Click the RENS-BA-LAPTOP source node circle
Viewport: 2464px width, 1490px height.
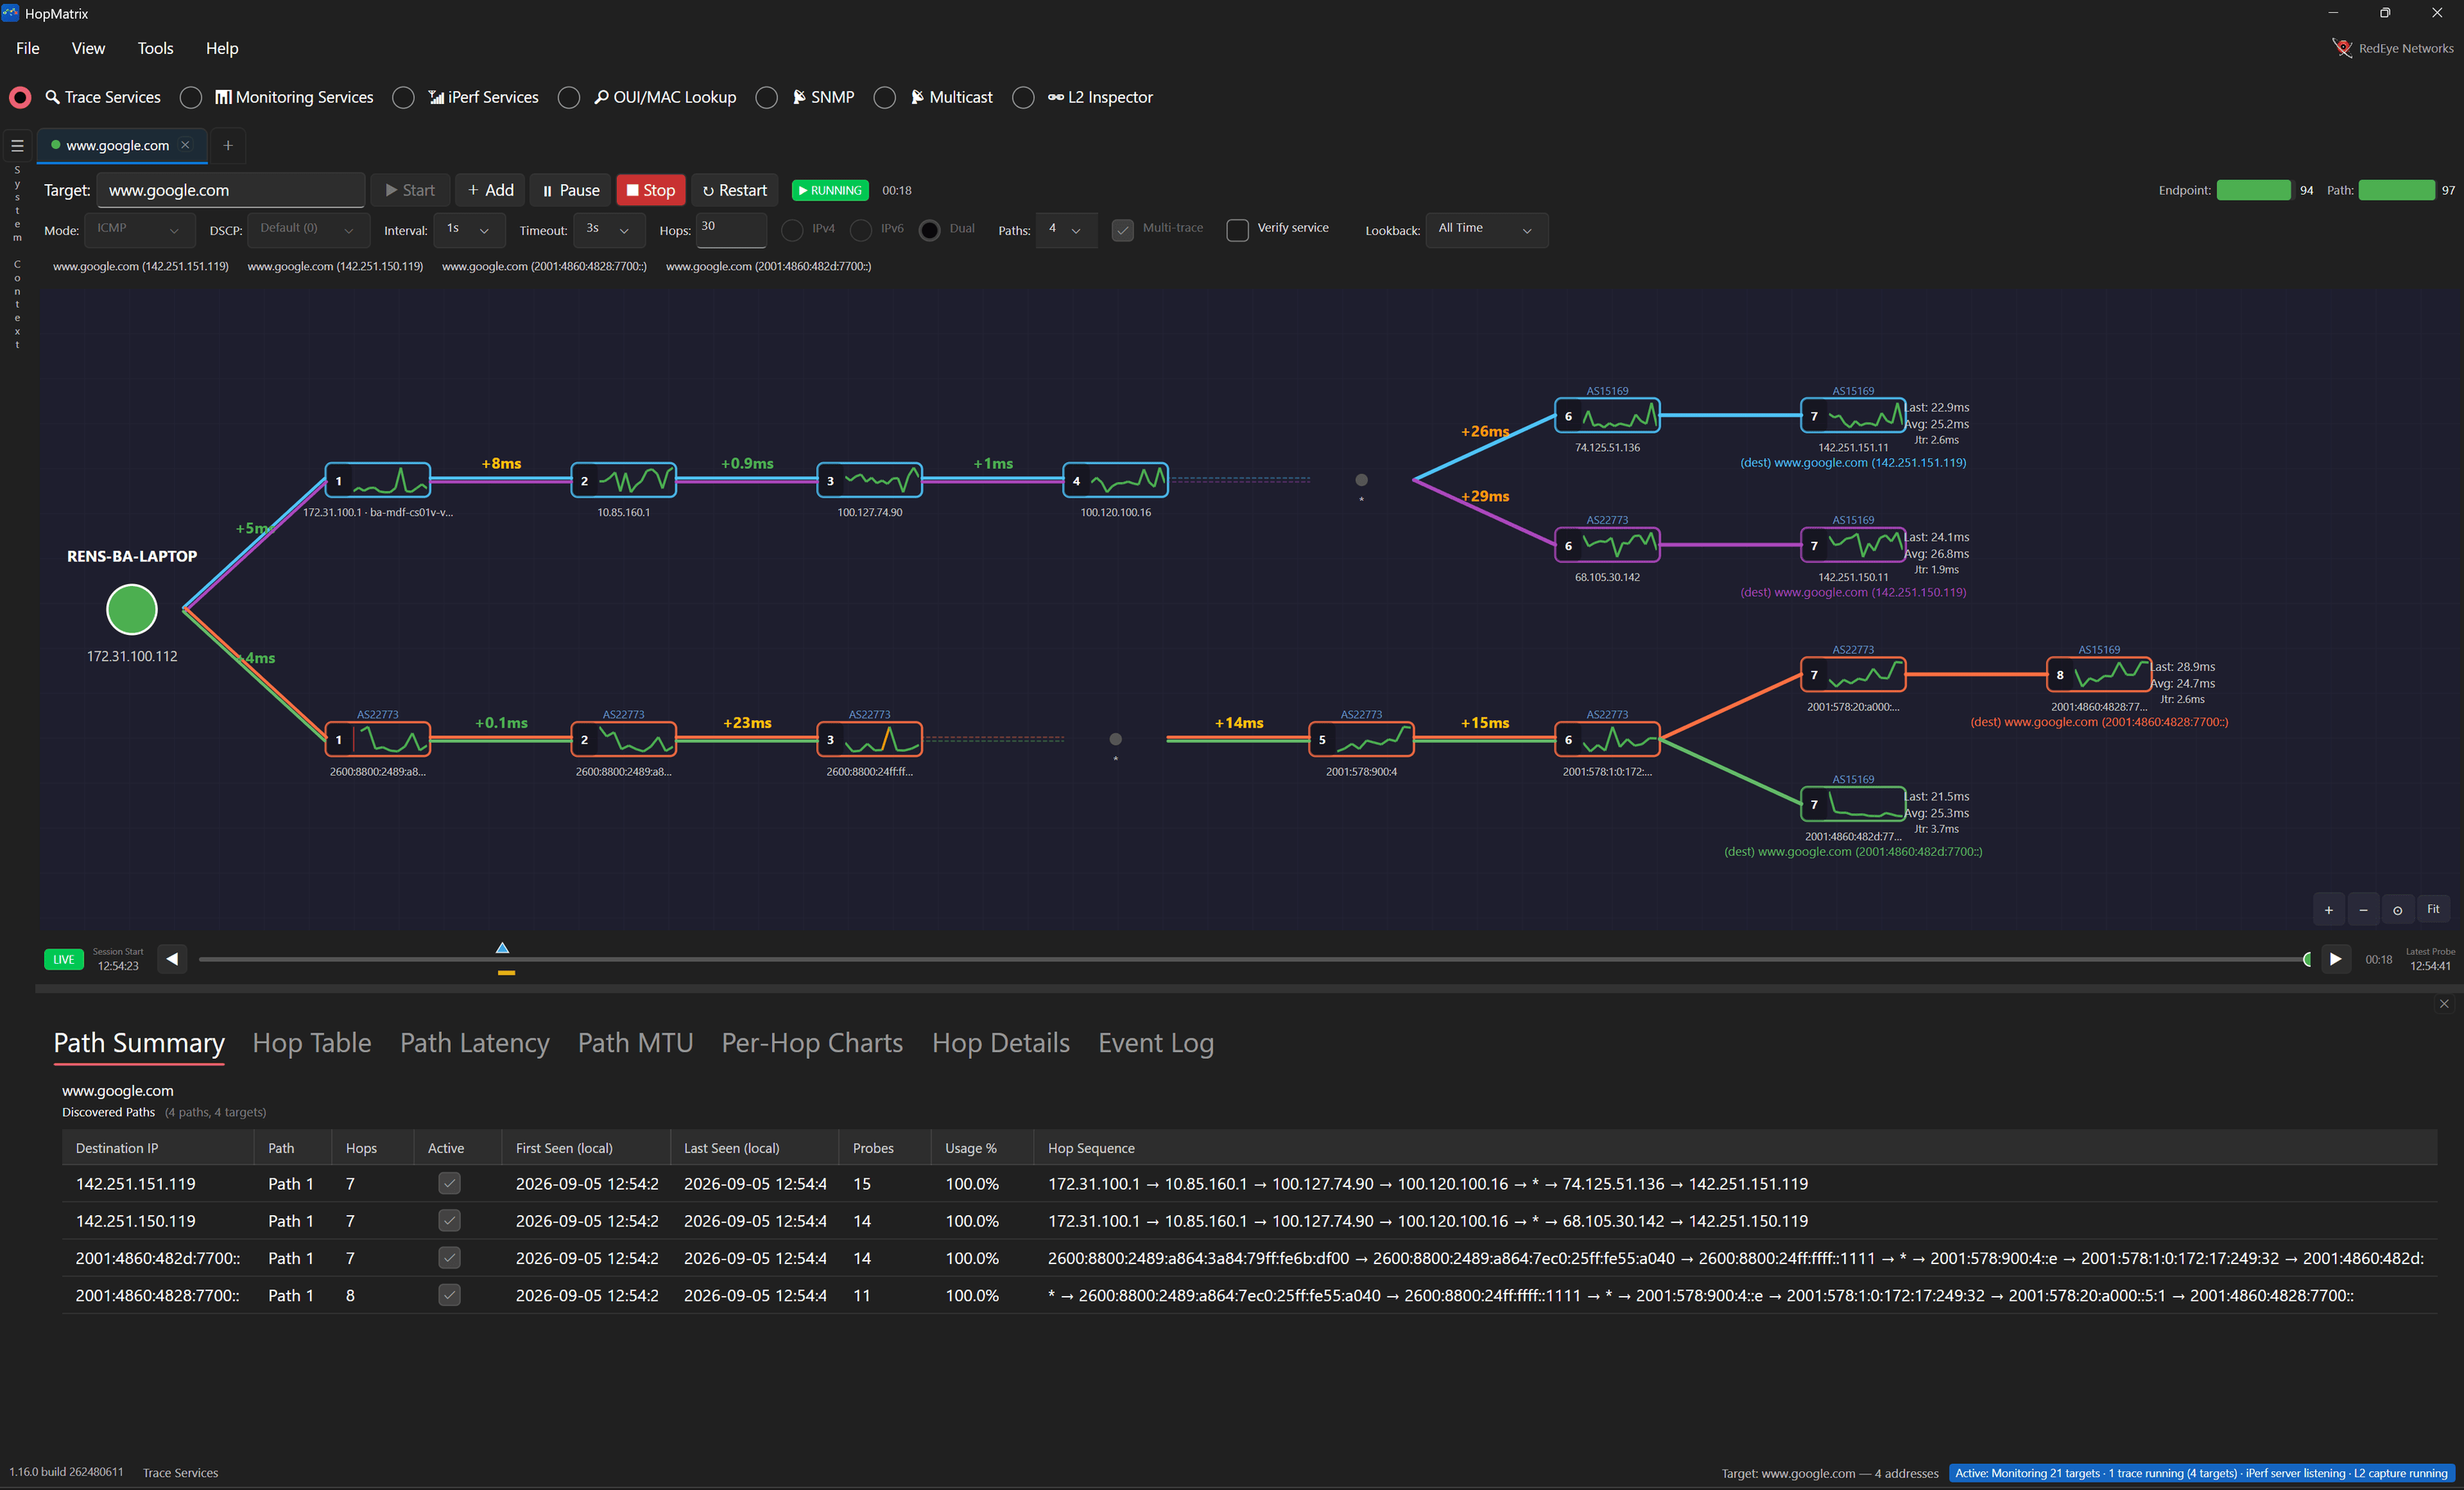tap(132, 609)
